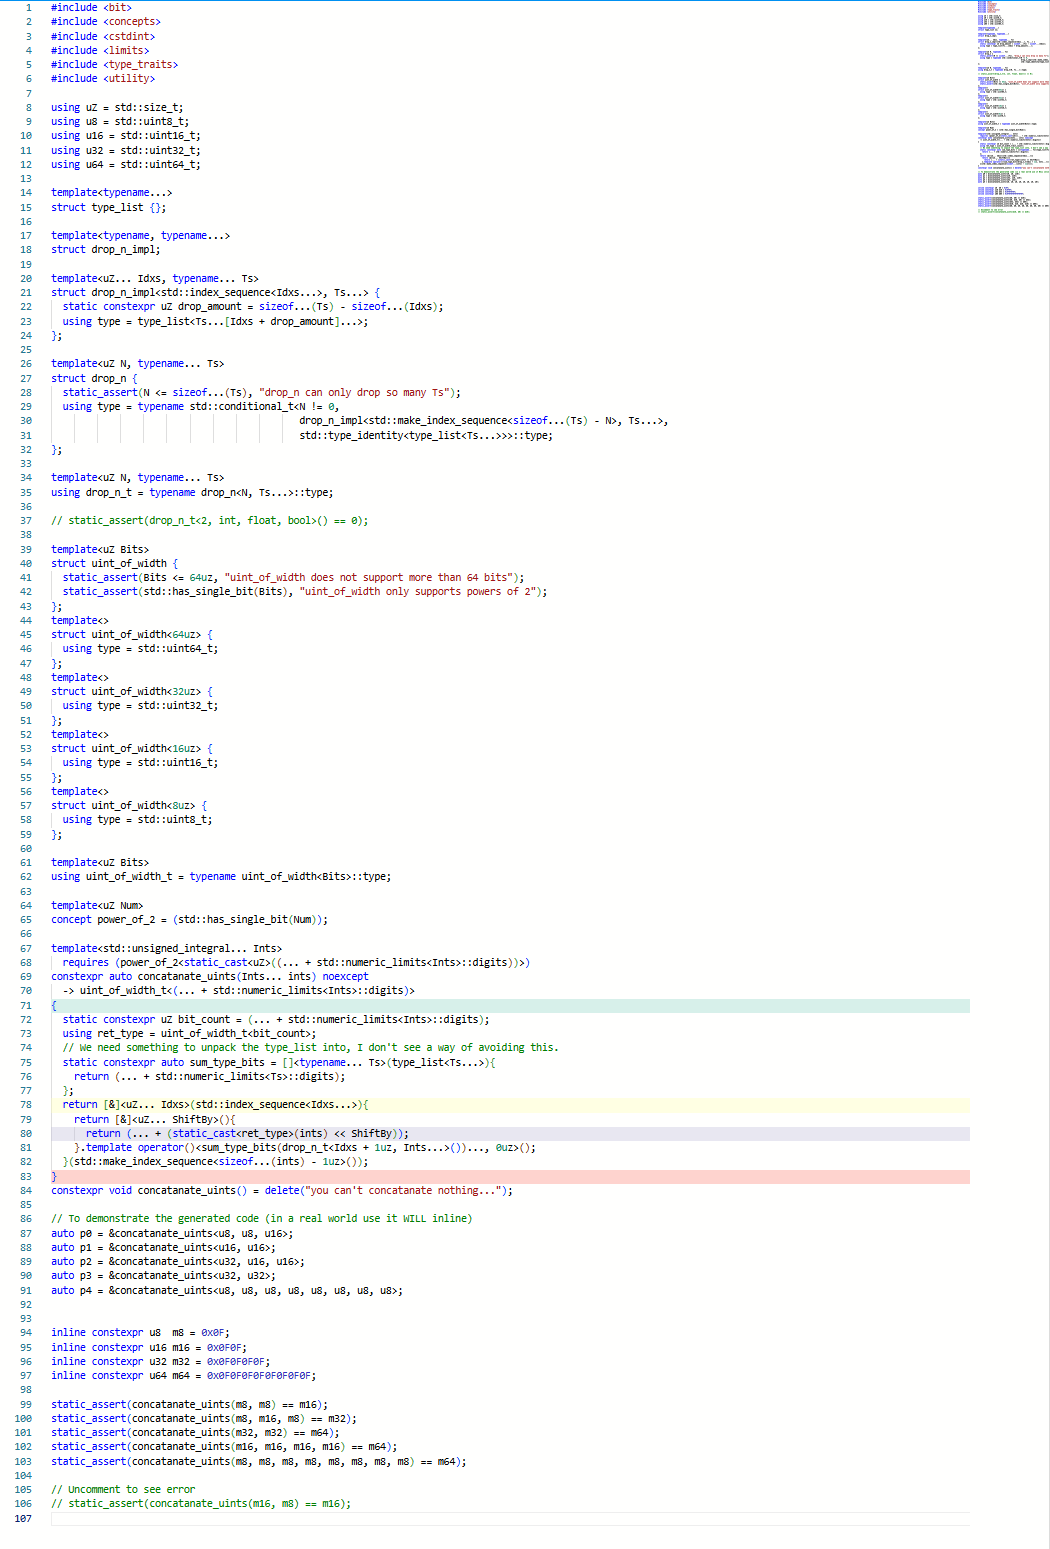Click 'inline constexpr u32 m32' line

(x=160, y=1362)
